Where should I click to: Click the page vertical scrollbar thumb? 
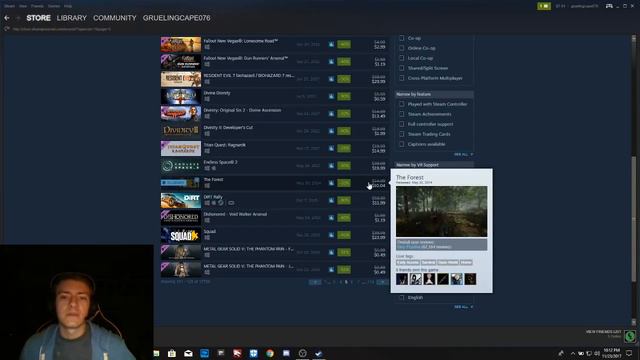(x=633, y=219)
